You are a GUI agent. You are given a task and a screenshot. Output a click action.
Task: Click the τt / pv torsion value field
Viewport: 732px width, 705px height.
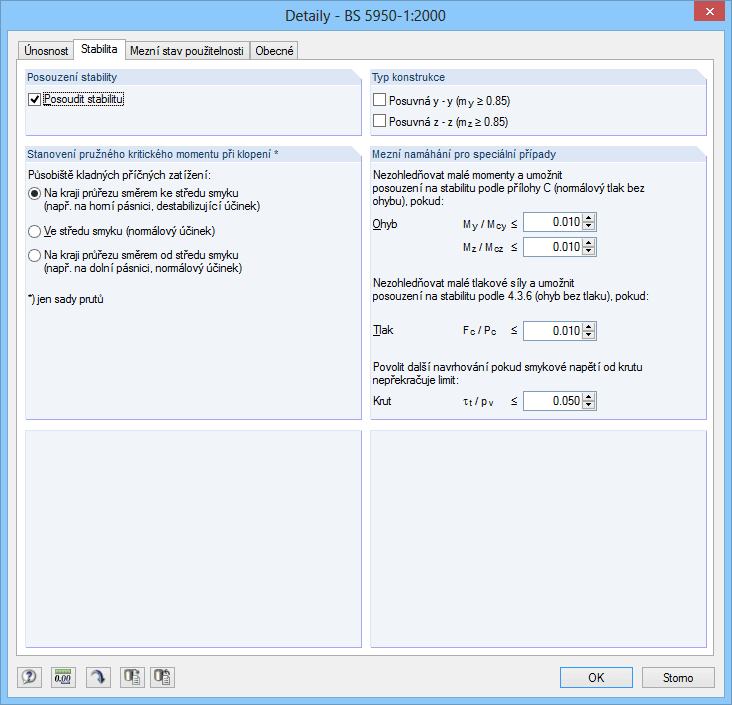(553, 401)
